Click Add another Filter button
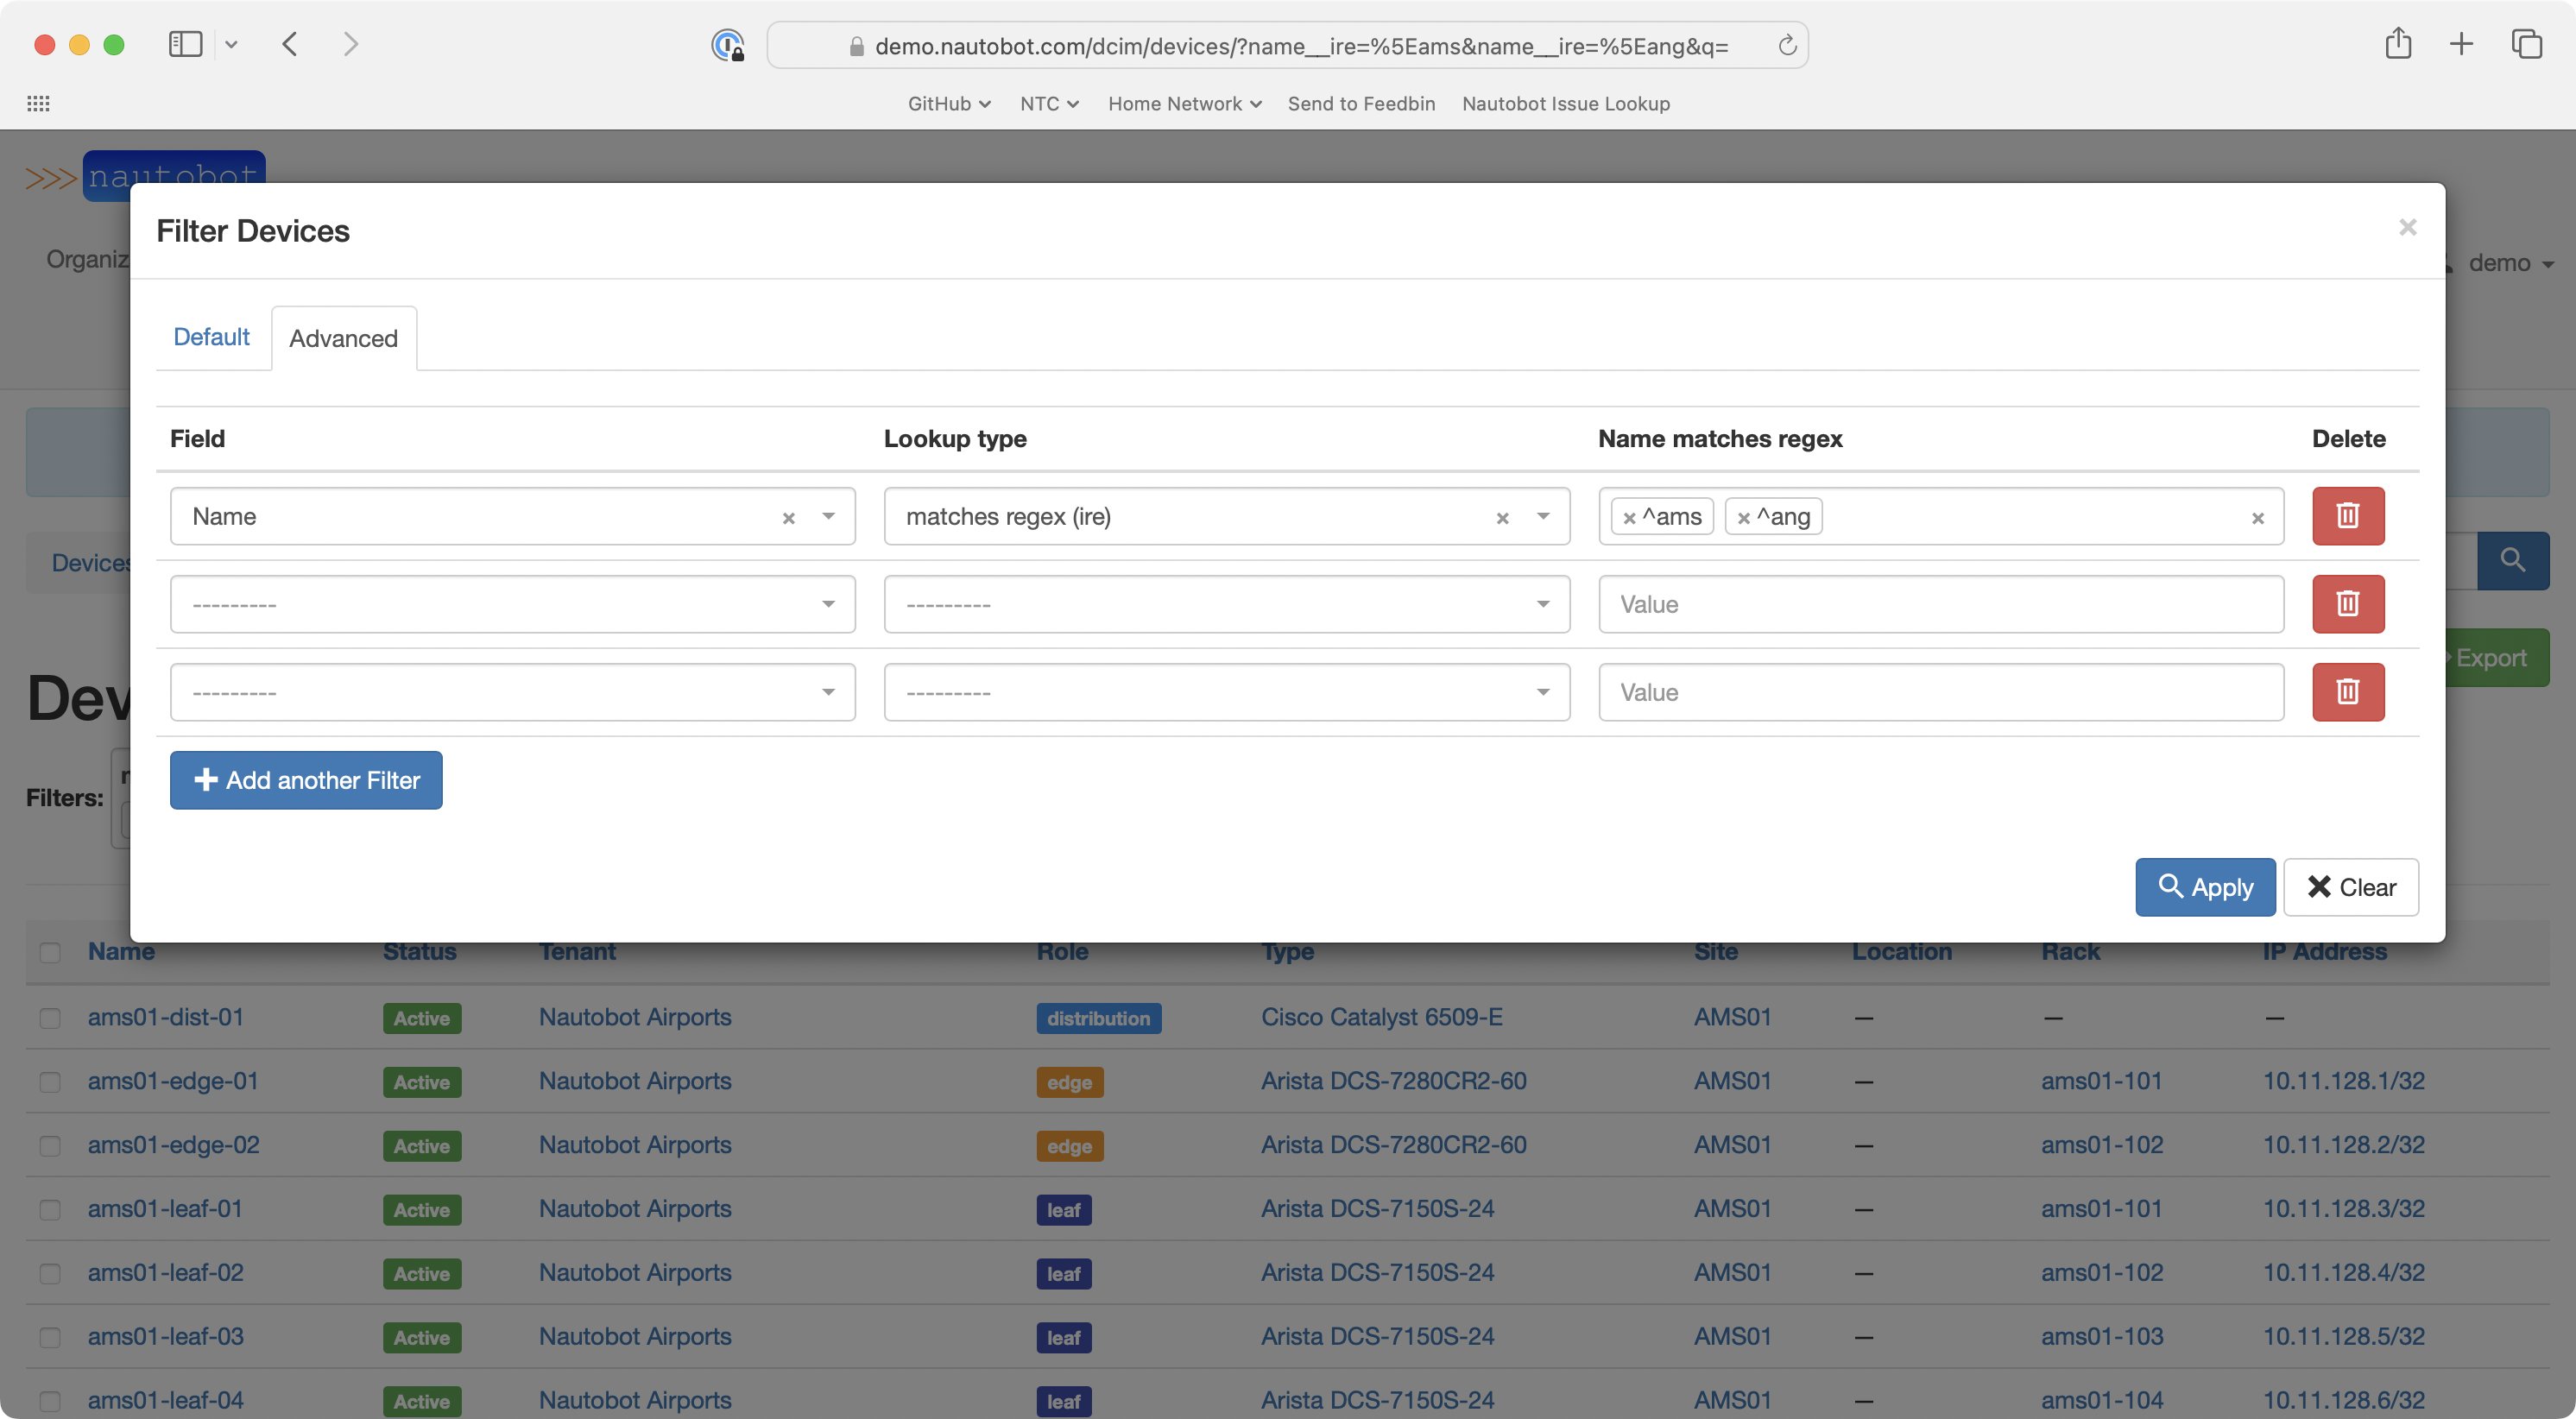 (306, 780)
